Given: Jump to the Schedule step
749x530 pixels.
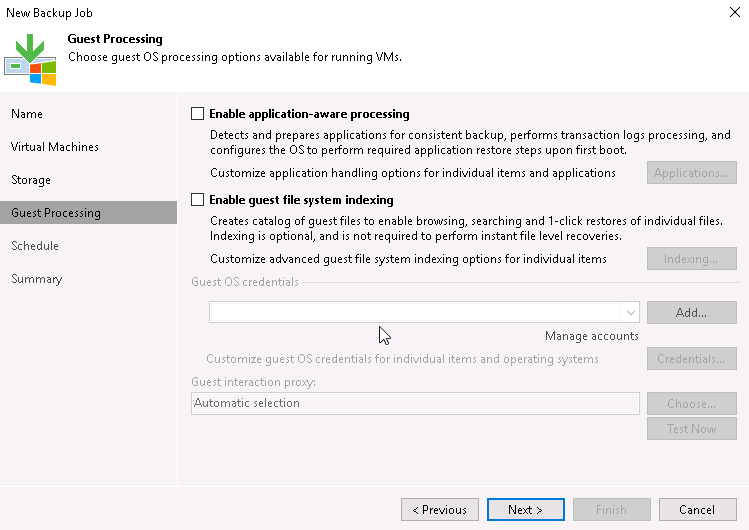Looking at the screenshot, I should coord(35,246).
